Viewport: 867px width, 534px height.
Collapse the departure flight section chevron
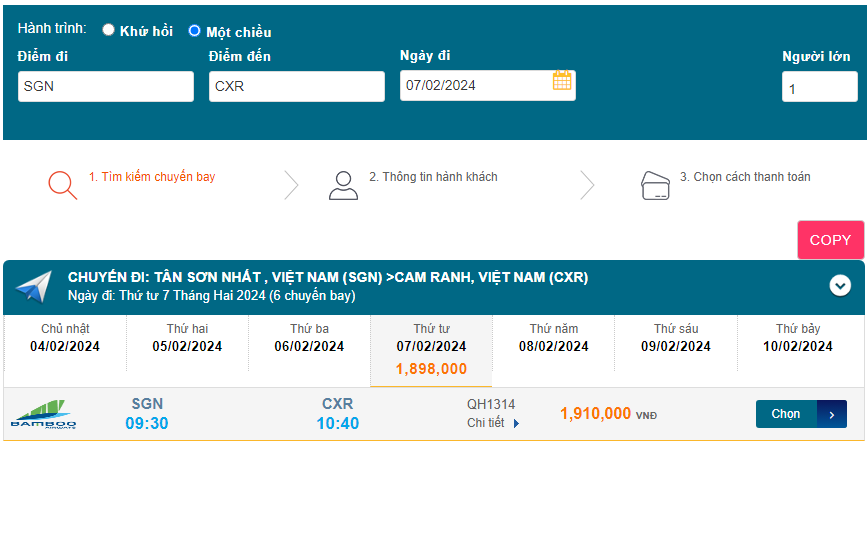click(840, 285)
